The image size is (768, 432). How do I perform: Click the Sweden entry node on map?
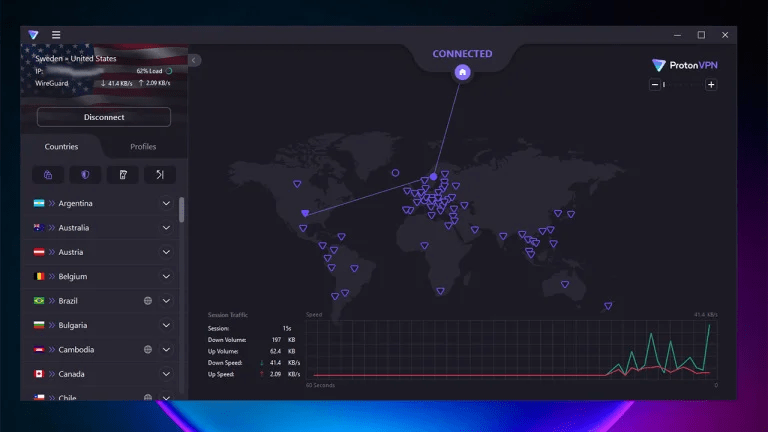click(433, 176)
